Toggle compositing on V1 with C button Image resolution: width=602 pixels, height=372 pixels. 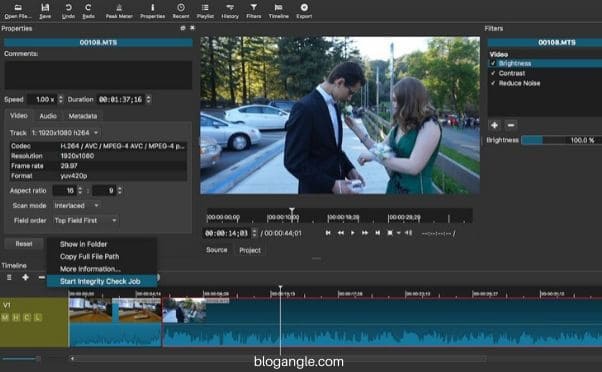[x=26, y=317]
